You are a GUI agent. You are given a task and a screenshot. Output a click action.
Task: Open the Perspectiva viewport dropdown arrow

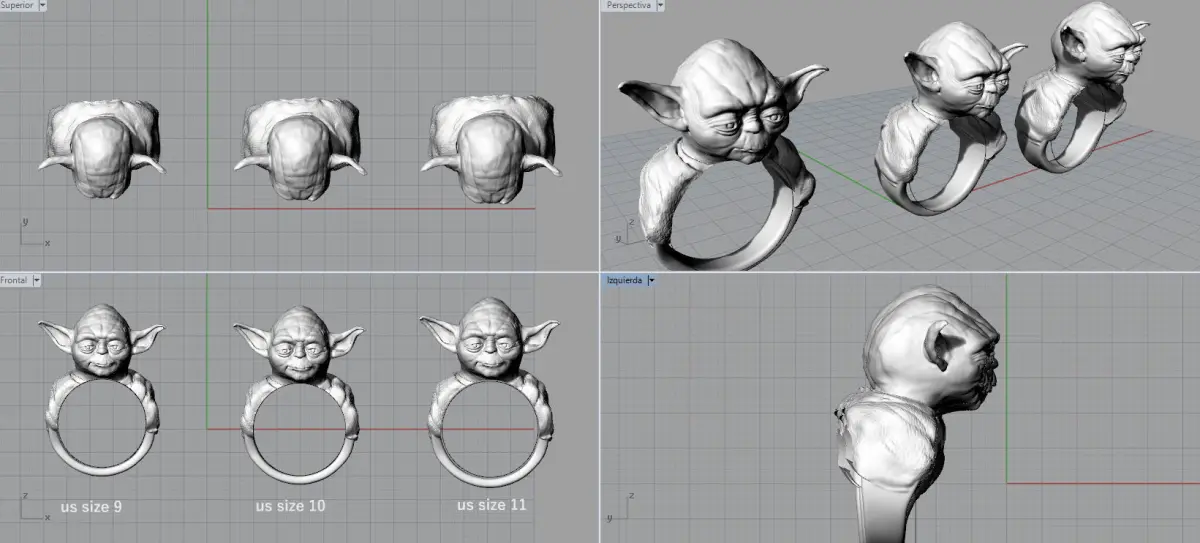[x=661, y=6]
